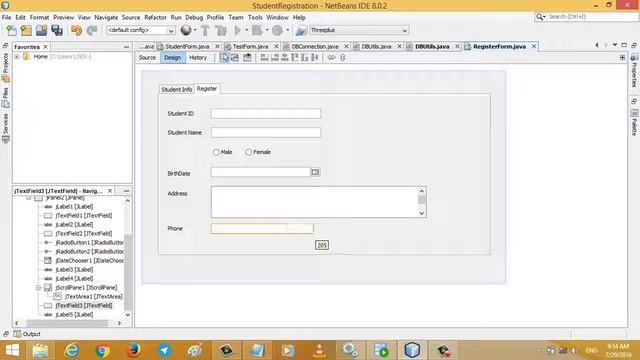Select the Register form tab
Screen dimensions: 640x360
click(207, 89)
